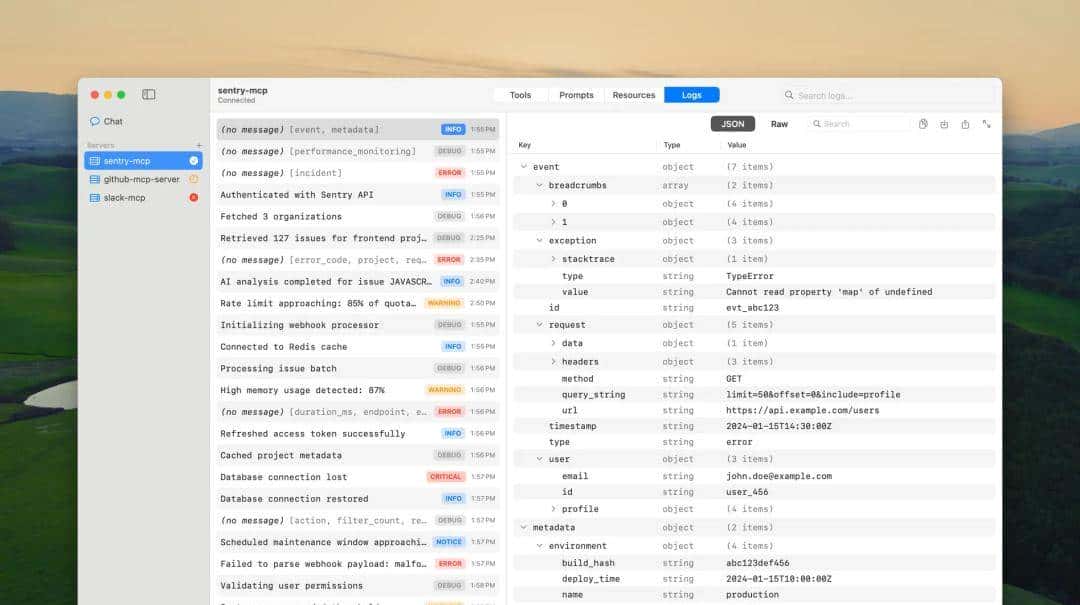
Task: Expand the stacktrace object node
Action: [x=553, y=259]
